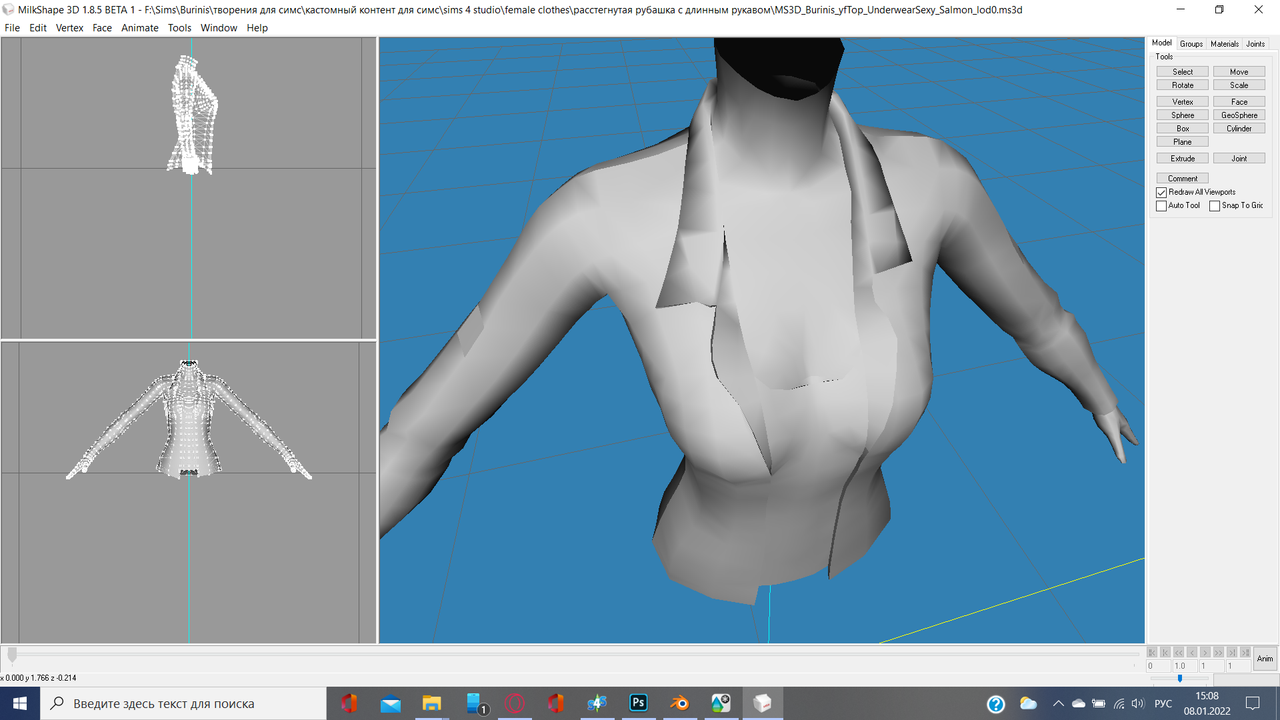Activate the Rotate tool button

1183,85
